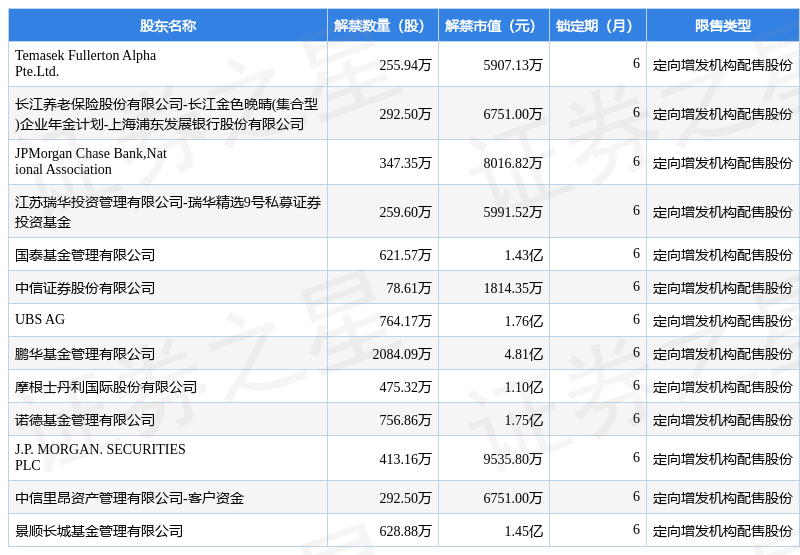
Task: Select 鹏华基金管理有限公司 shareholder name
Action: [85, 354]
